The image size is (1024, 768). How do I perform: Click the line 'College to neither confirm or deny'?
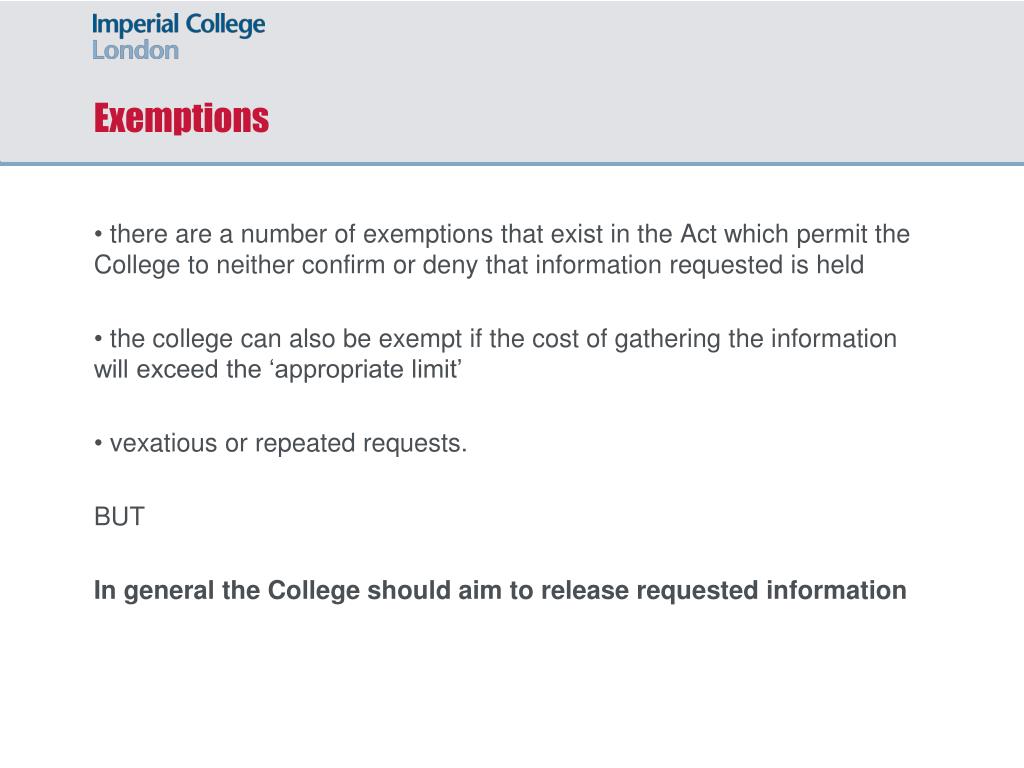[479, 265]
